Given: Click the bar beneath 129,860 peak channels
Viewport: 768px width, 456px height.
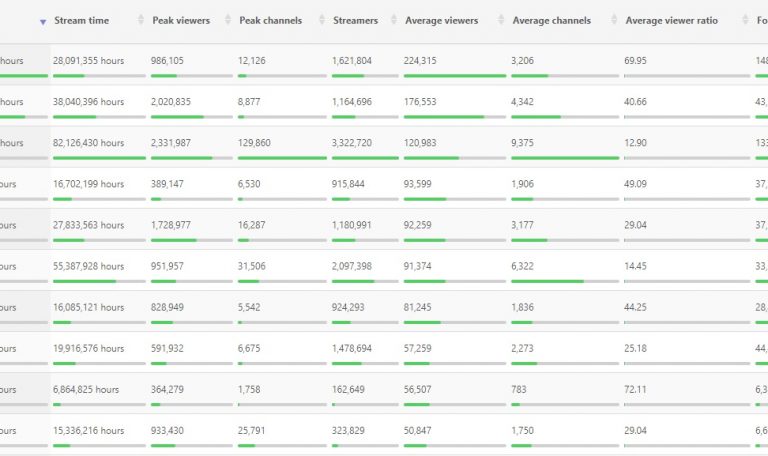Looking at the screenshot, I should pyautogui.click(x=282, y=158).
